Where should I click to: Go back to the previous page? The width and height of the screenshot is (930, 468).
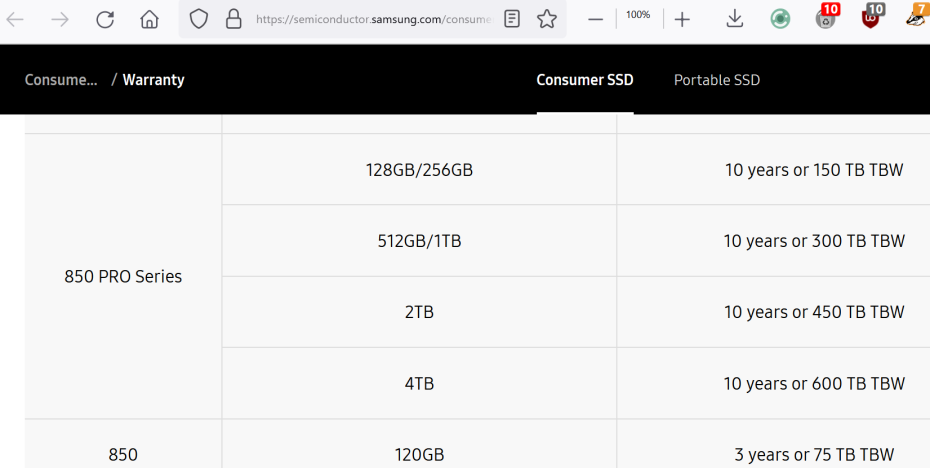click(x=16, y=19)
